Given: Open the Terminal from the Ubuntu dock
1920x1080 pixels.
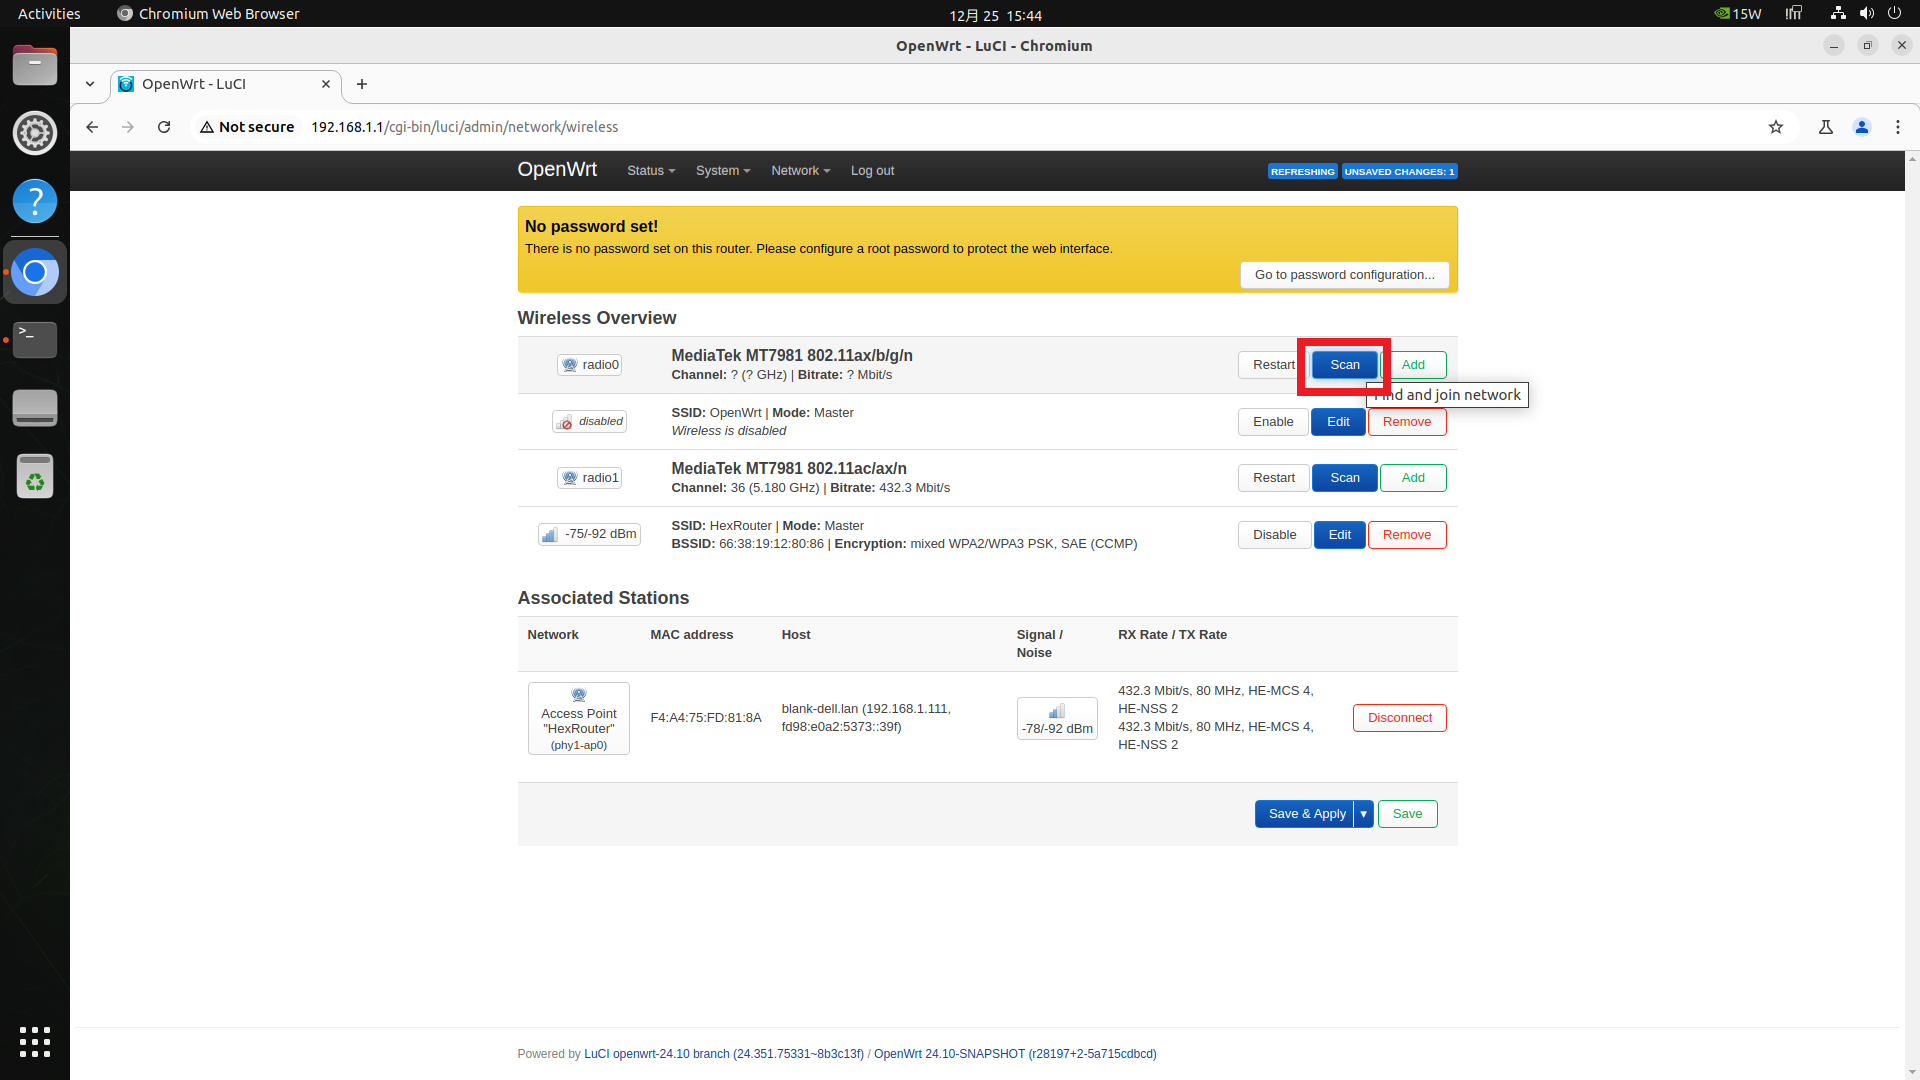Looking at the screenshot, I should click(35, 339).
